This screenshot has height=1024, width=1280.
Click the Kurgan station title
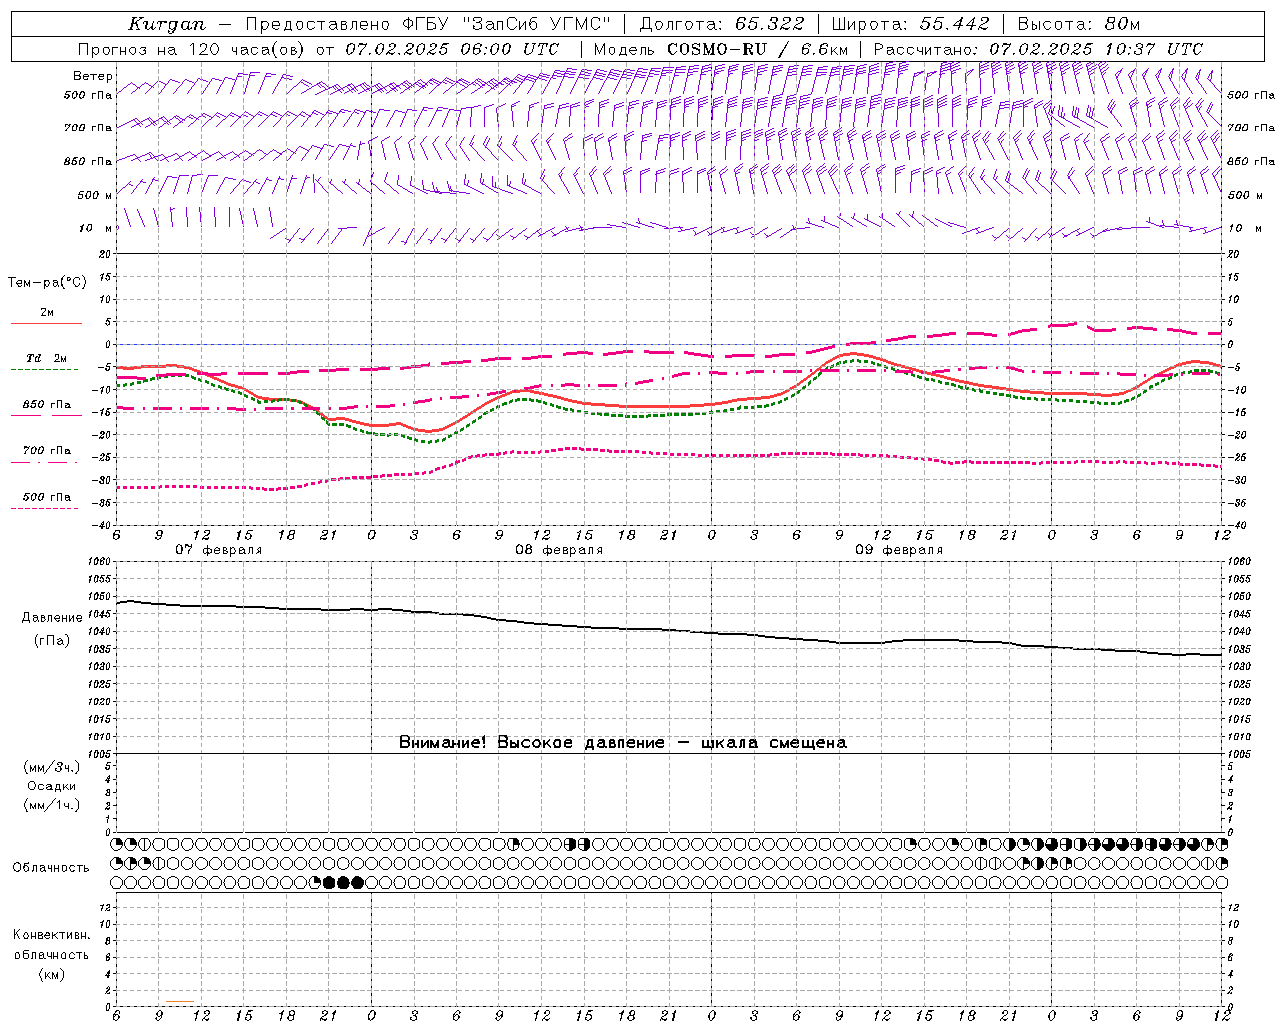click(167, 24)
